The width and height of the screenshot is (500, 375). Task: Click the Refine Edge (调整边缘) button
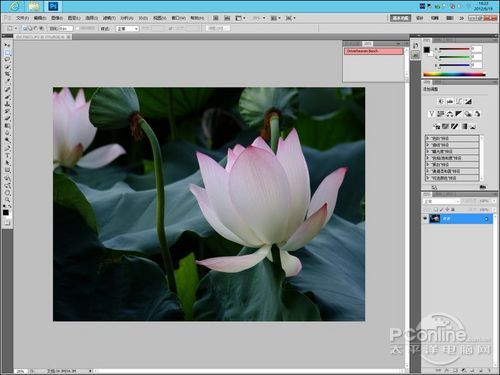click(218, 29)
